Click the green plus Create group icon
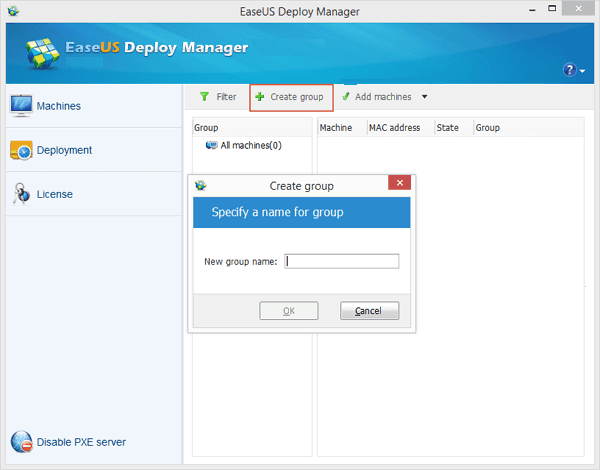This screenshot has width=600, height=470. tap(260, 97)
